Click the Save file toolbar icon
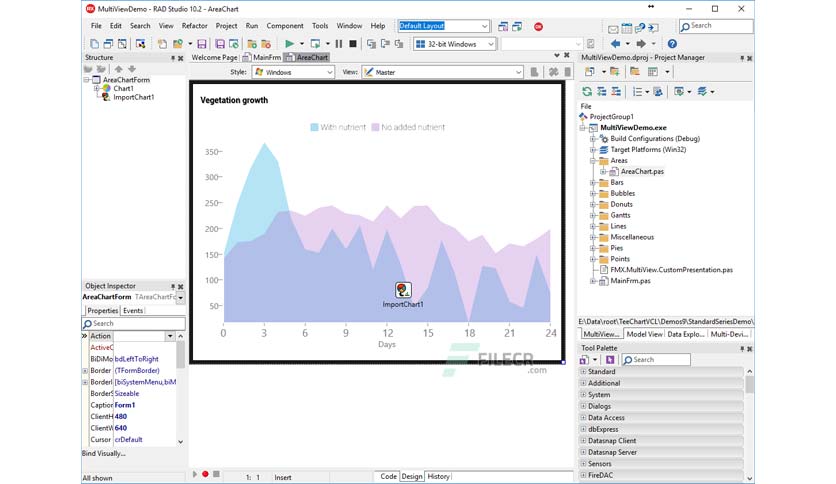The image size is (836, 484). click(202, 44)
